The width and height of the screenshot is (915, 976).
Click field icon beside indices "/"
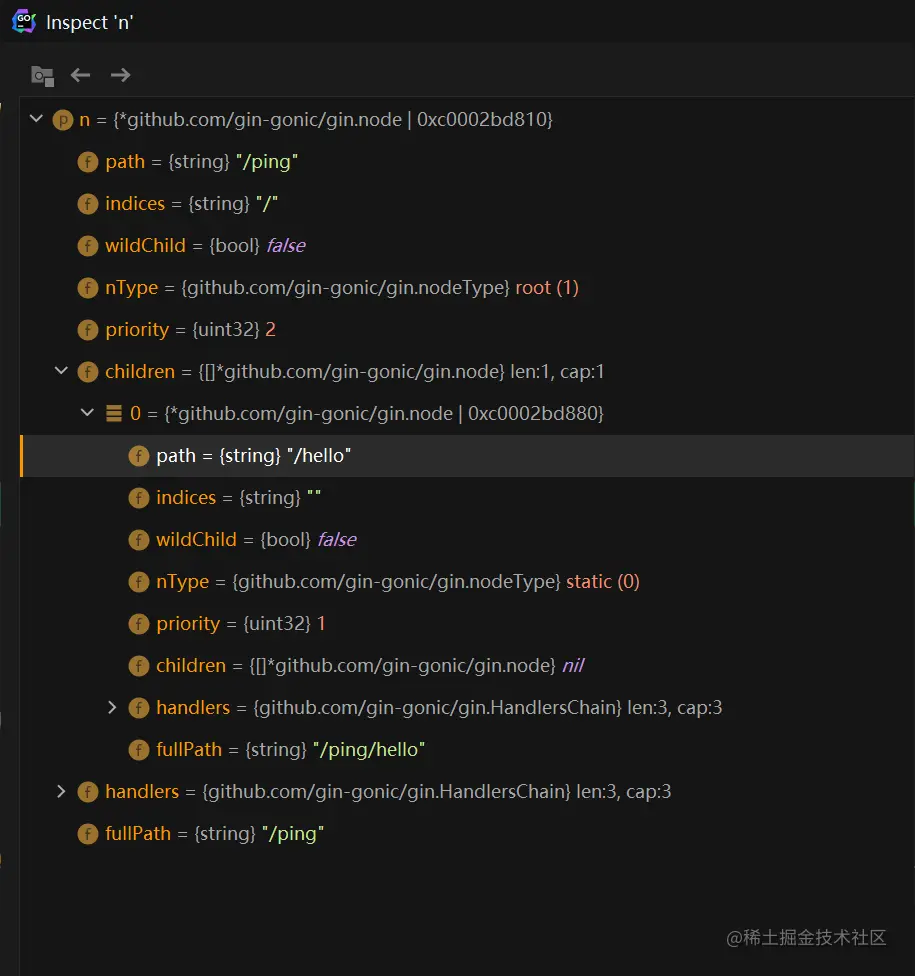click(x=88, y=204)
